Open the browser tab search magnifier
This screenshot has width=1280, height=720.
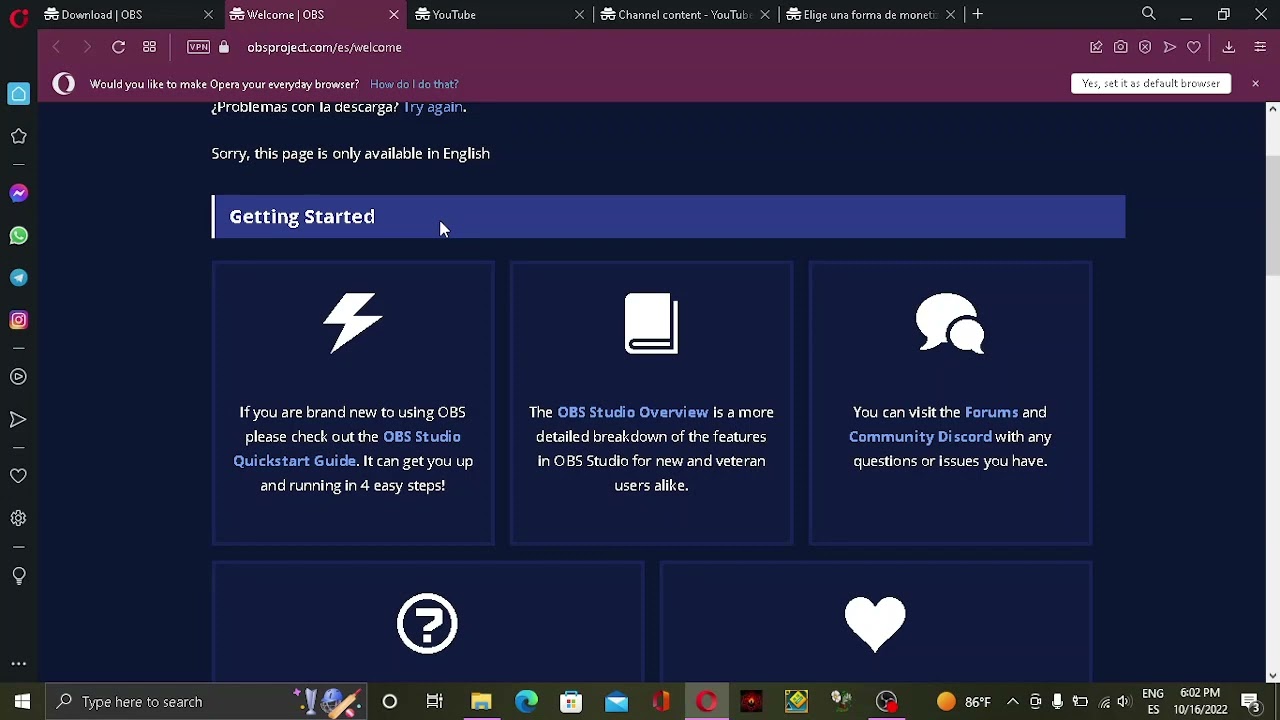pos(1149,14)
